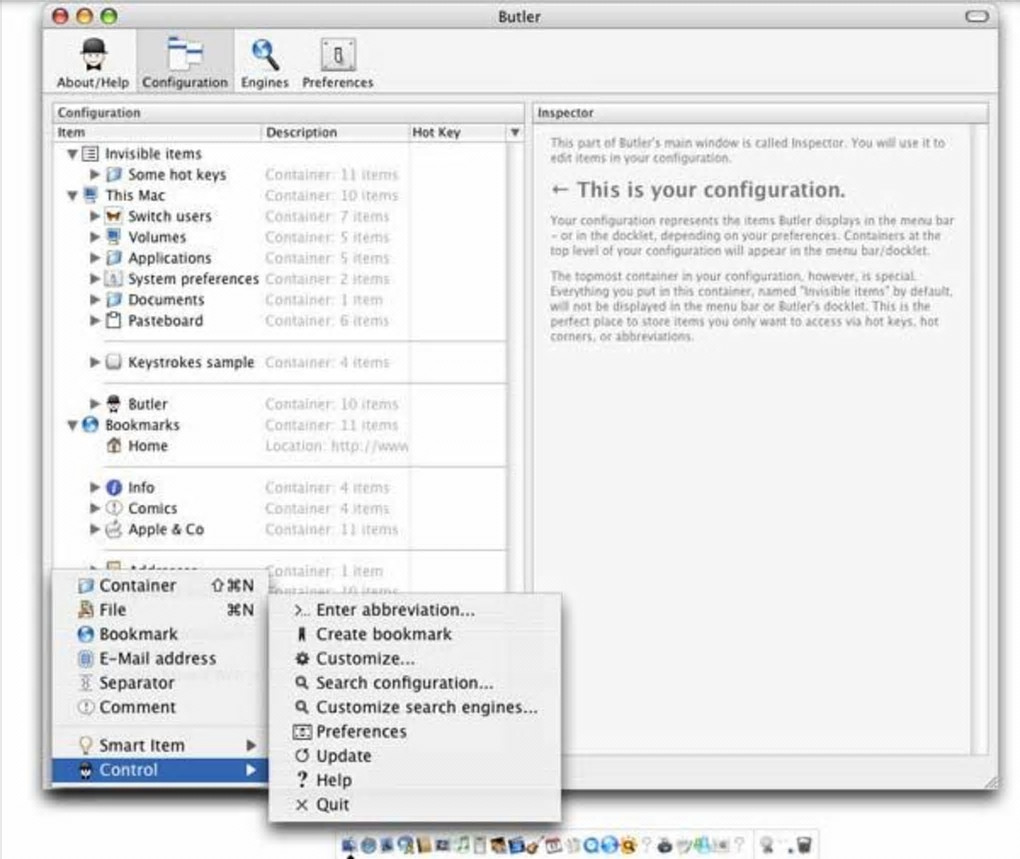Click the Apple & Co icon
The image size is (1020, 859).
pos(114,529)
